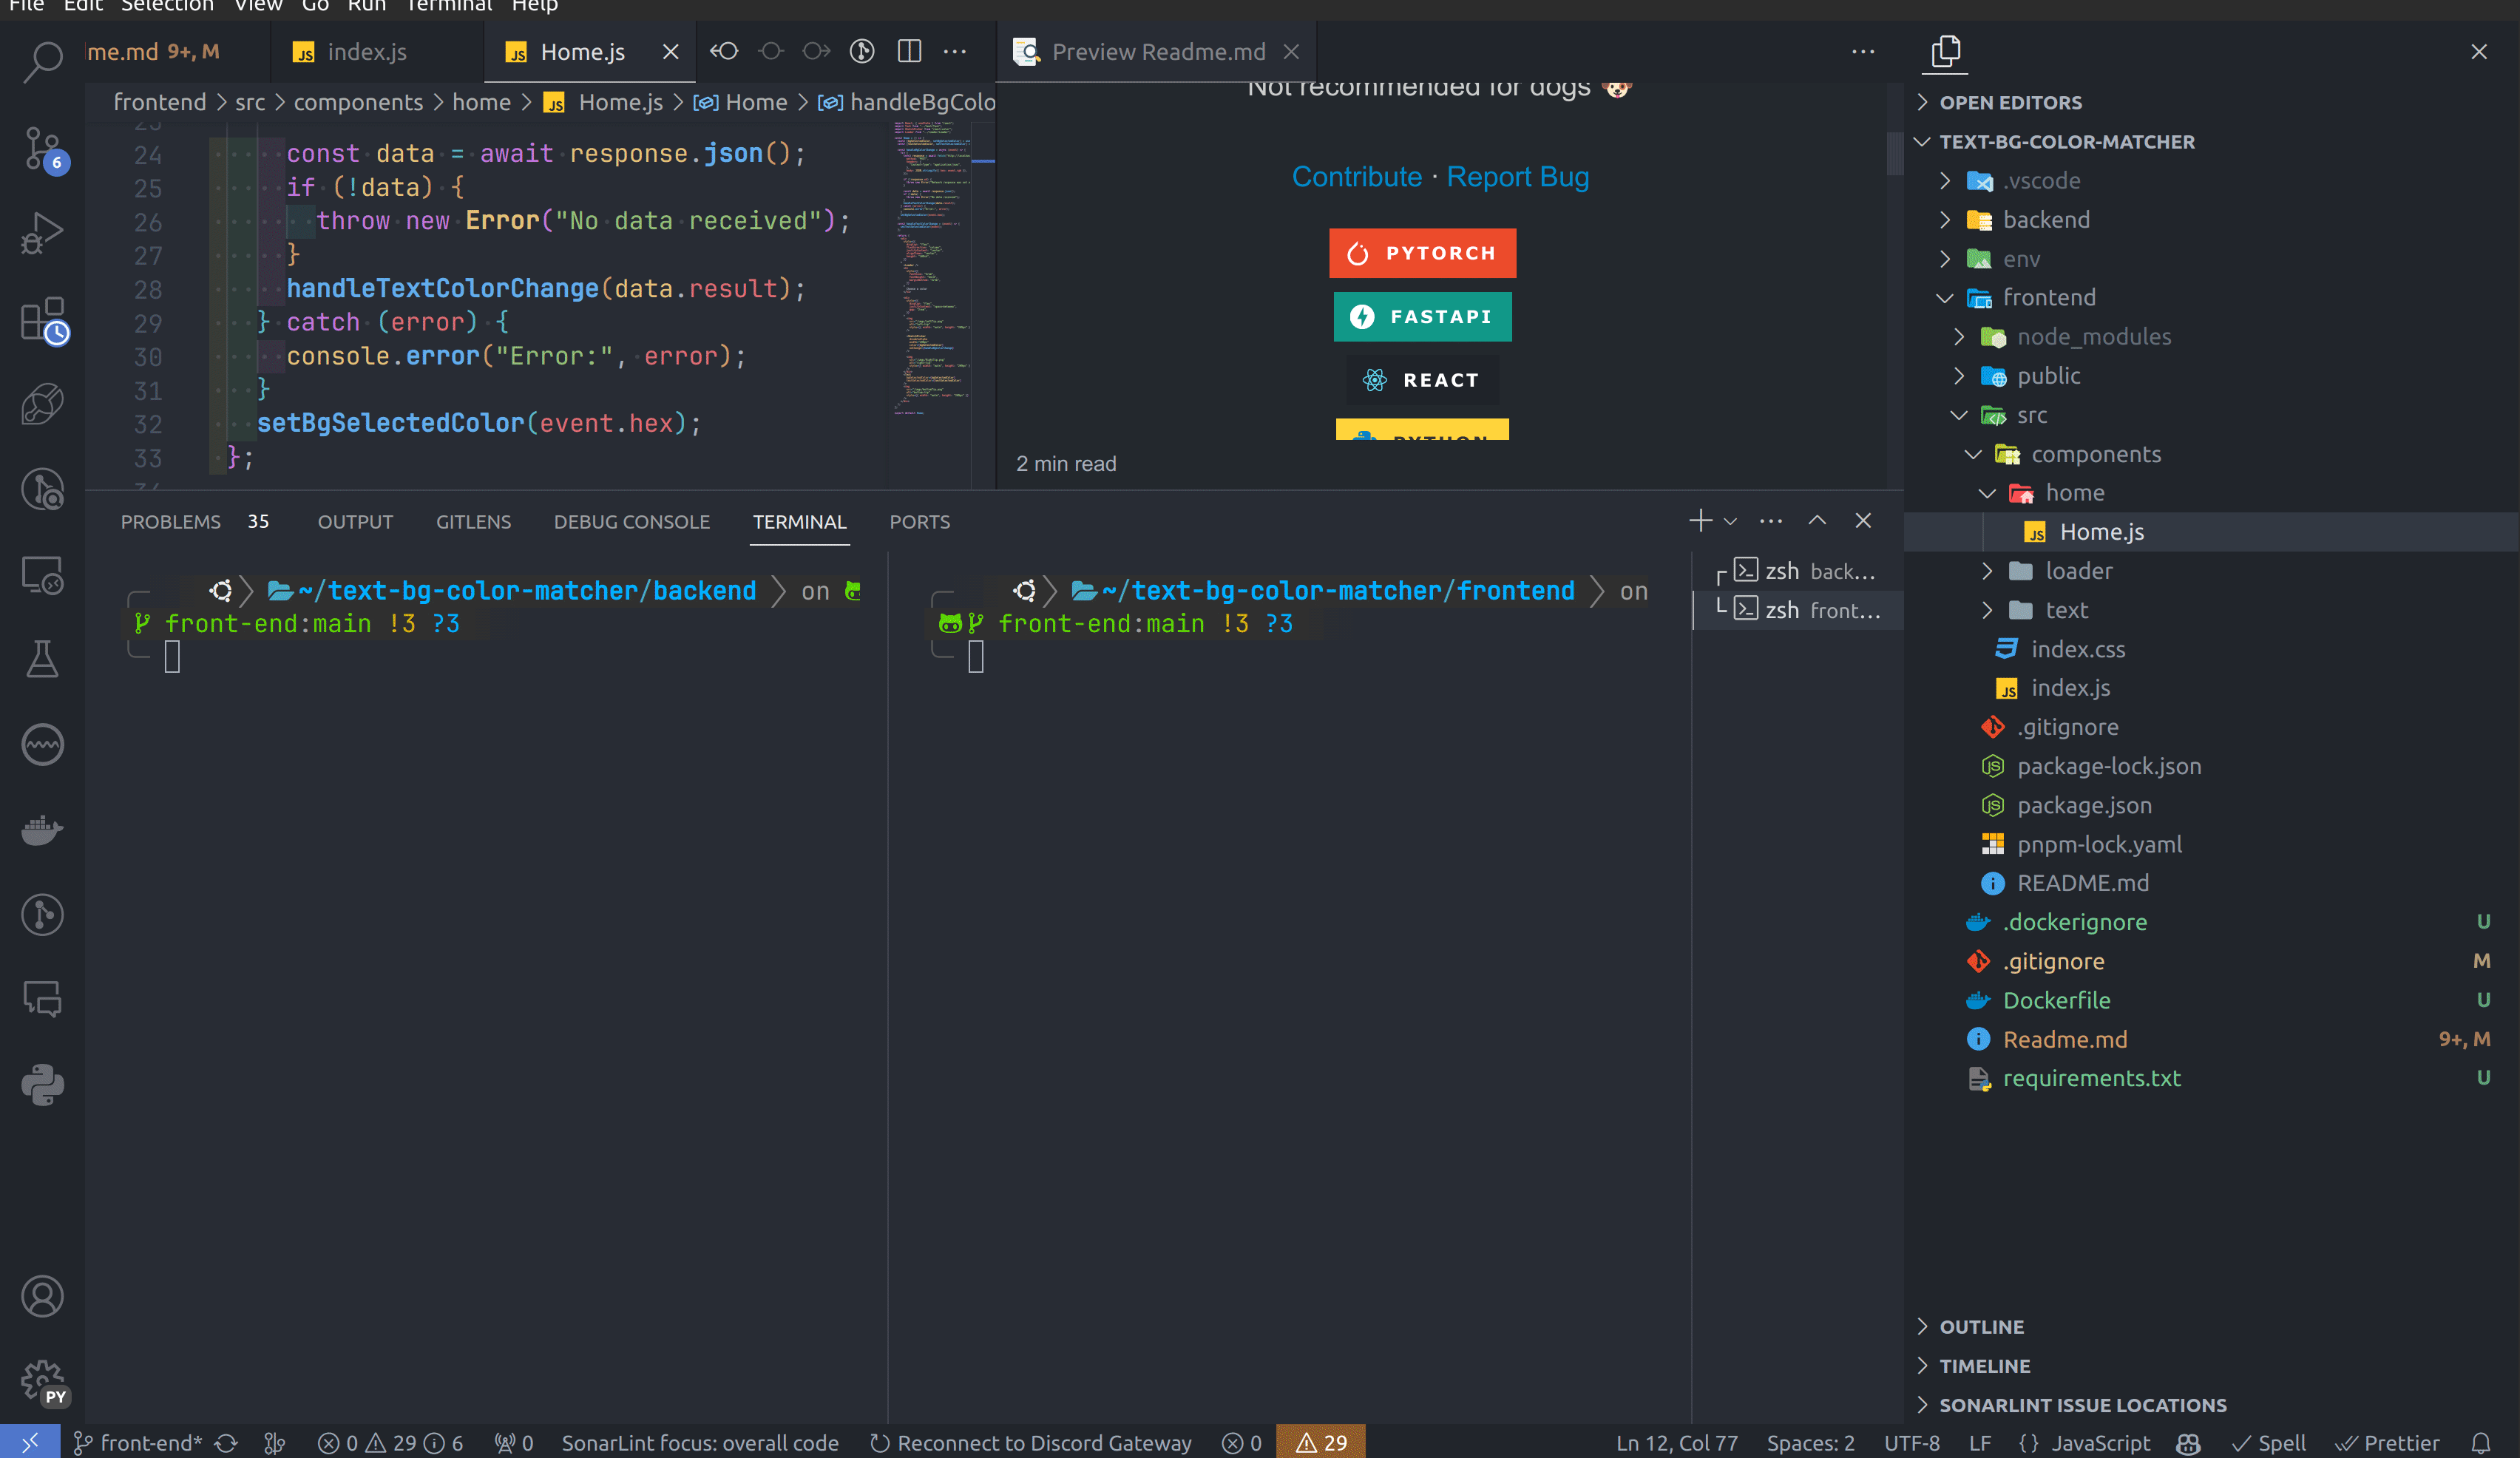Expand the OUTLINE section
Image resolution: width=2520 pixels, height=1458 pixels.
pos(1981,1327)
